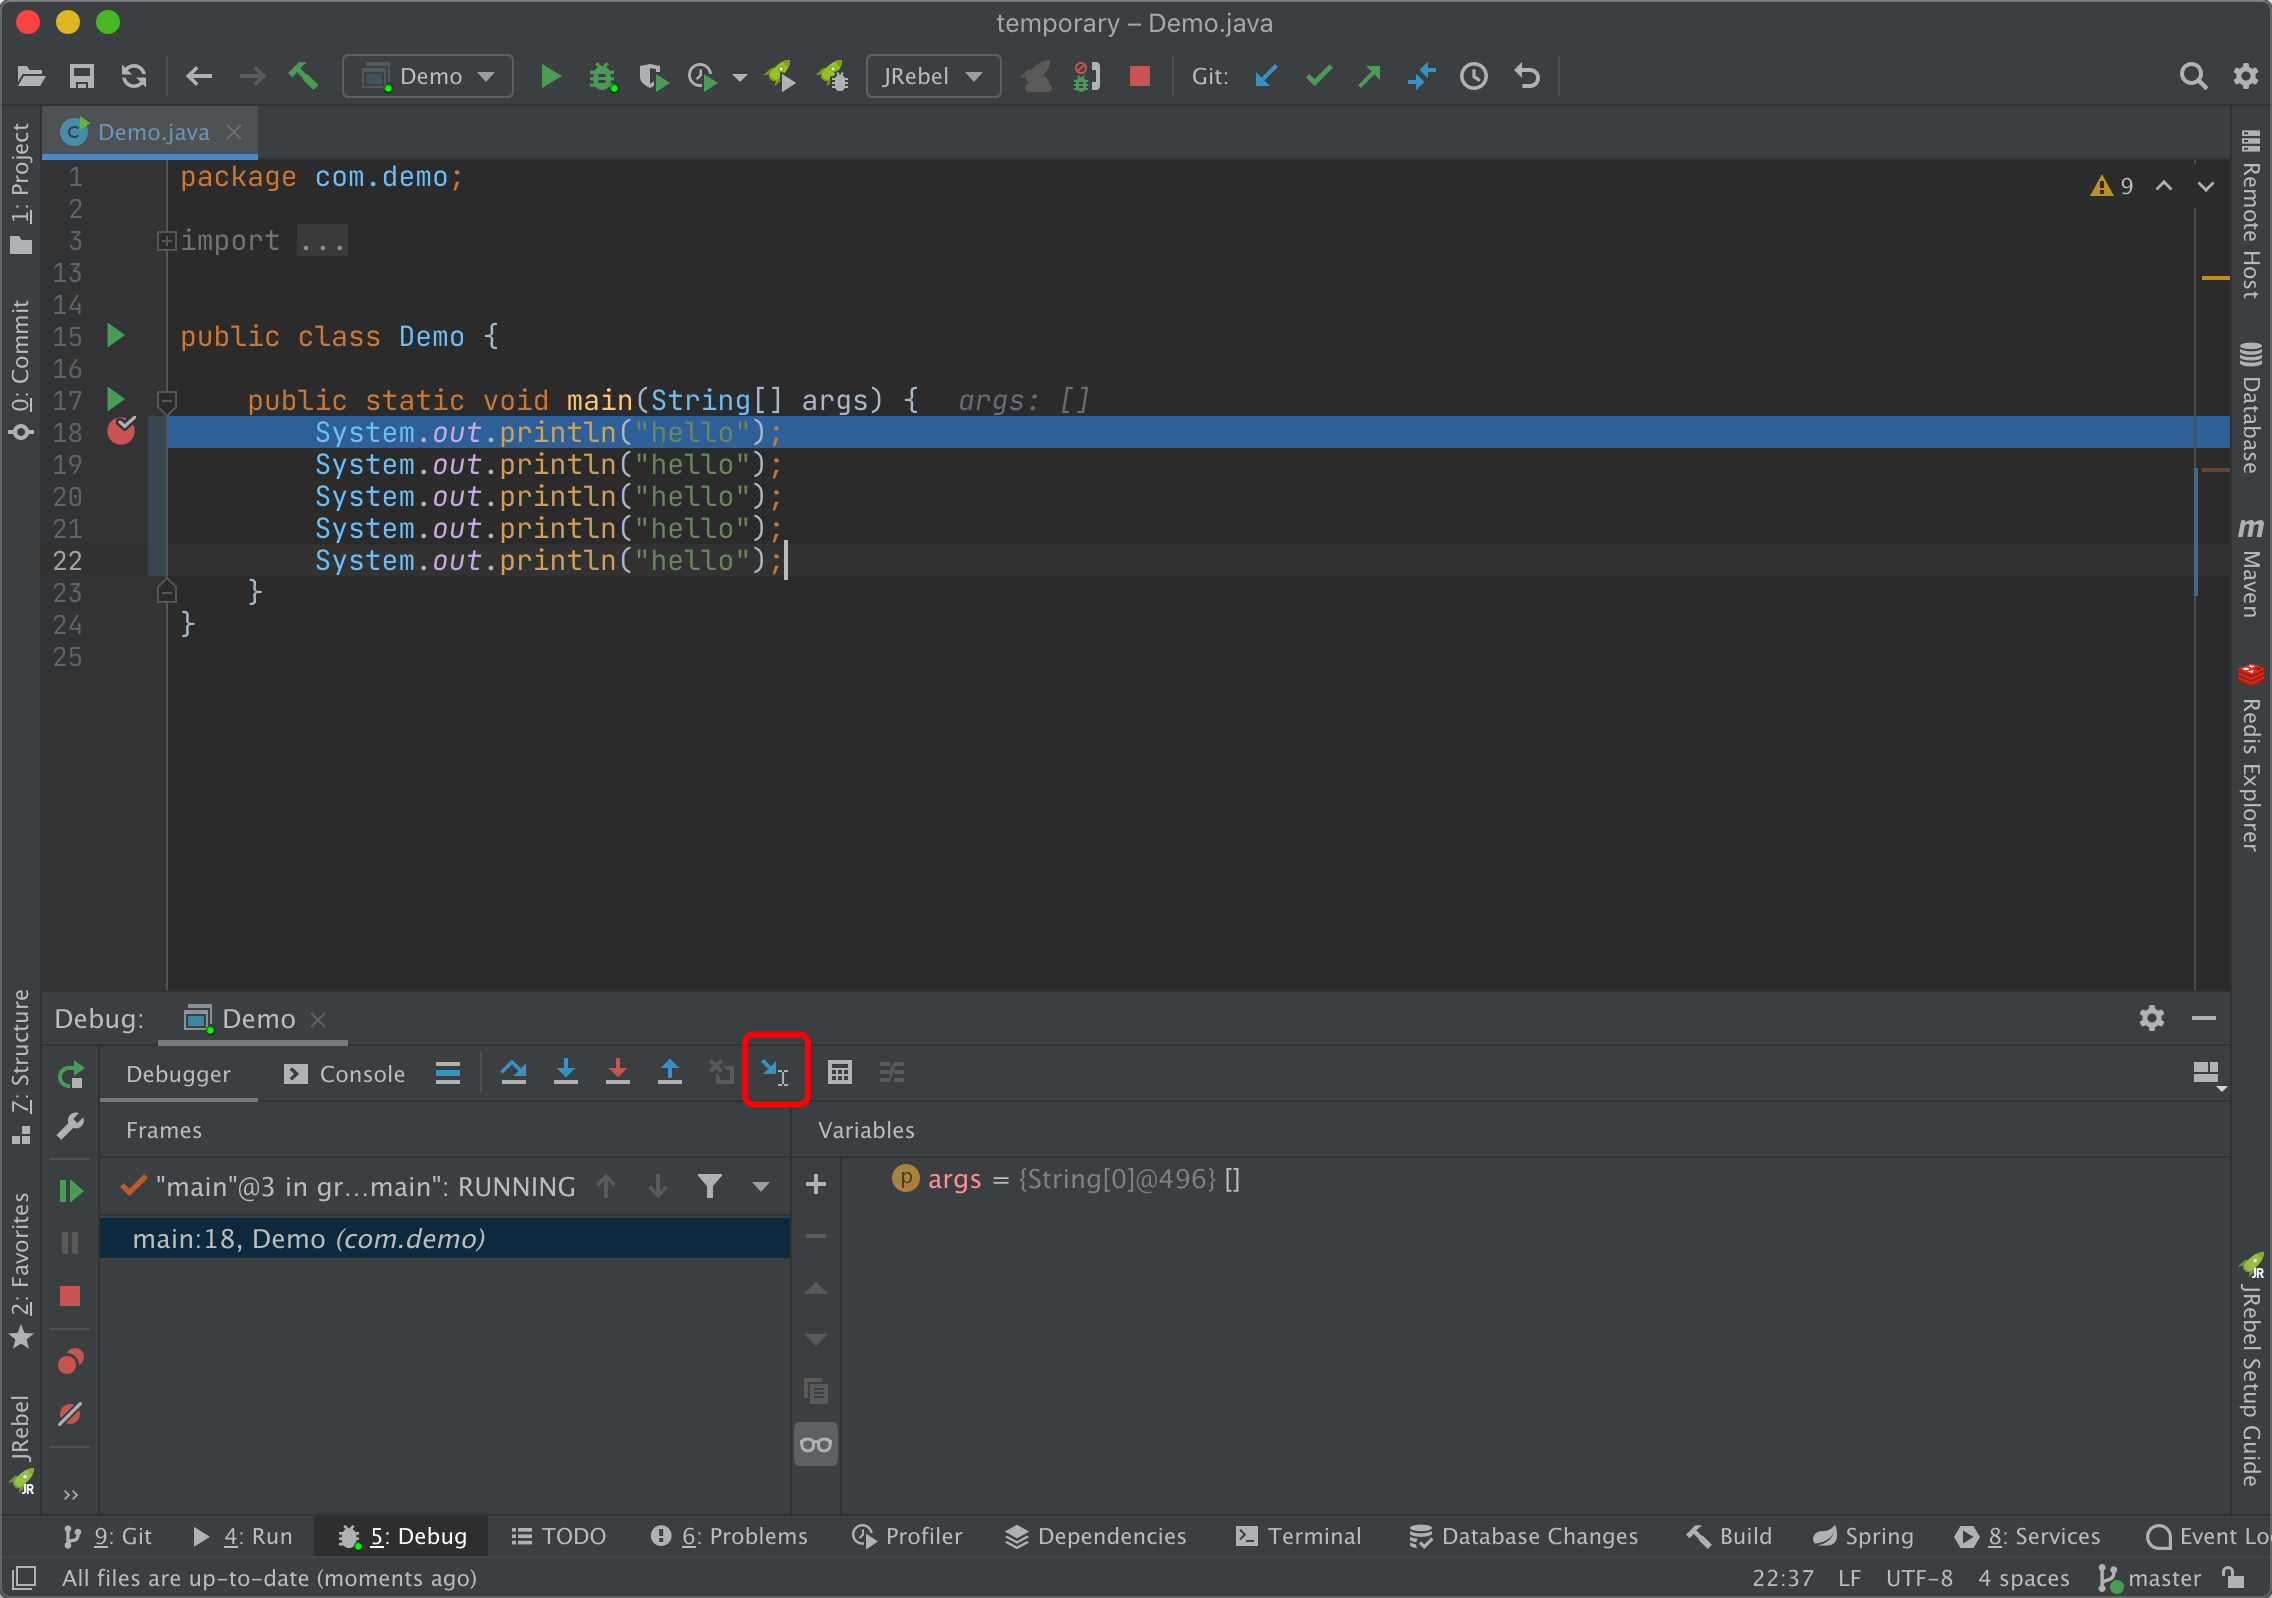Toggle the Structure tool window
The width and height of the screenshot is (2272, 1598).
(20, 1067)
